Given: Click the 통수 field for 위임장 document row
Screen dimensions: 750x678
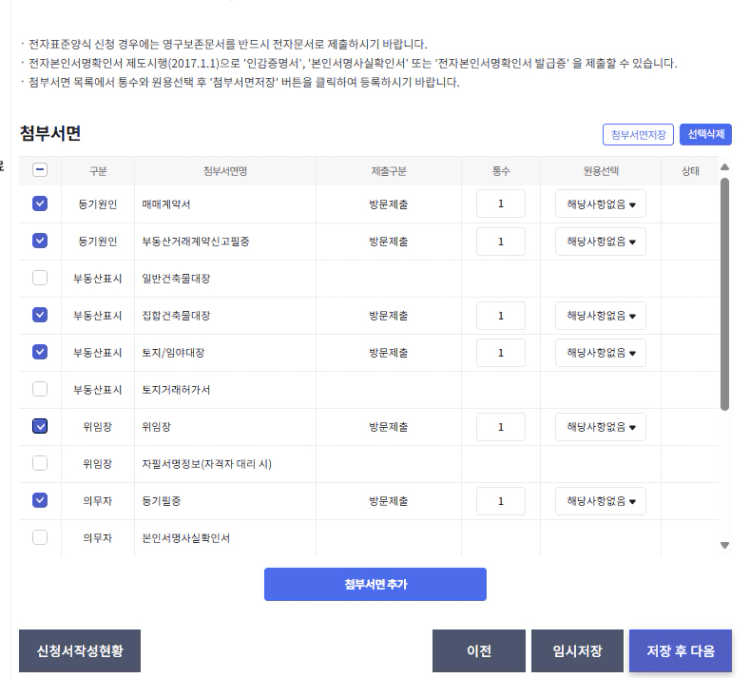Looking at the screenshot, I should coord(501,427).
